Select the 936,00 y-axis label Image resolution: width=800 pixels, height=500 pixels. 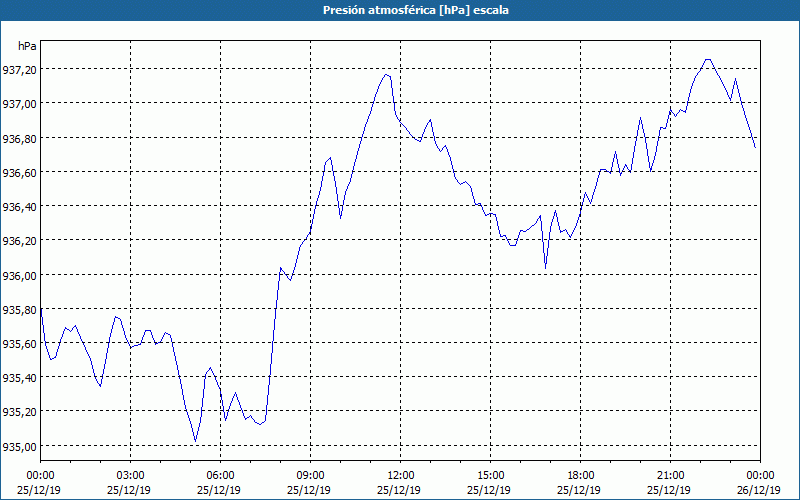(19, 276)
